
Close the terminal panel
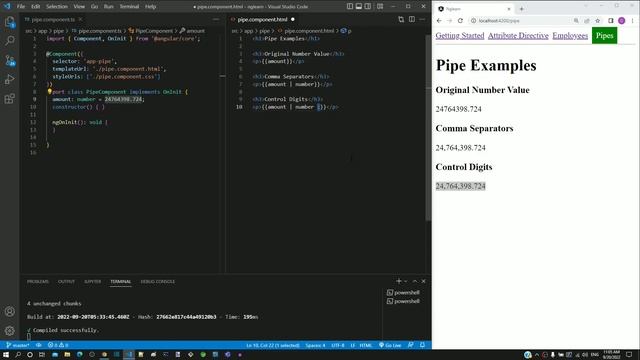pyautogui.click(x=424, y=281)
